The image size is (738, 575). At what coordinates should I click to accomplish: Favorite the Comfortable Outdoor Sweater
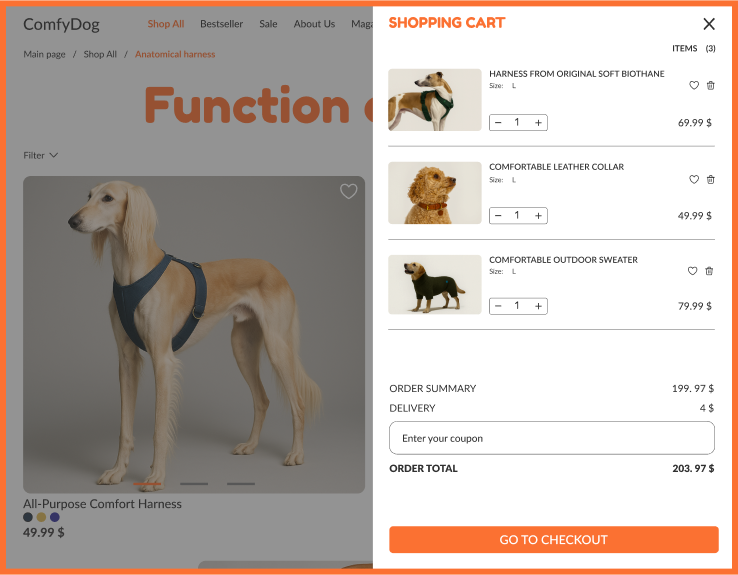[x=692, y=271]
